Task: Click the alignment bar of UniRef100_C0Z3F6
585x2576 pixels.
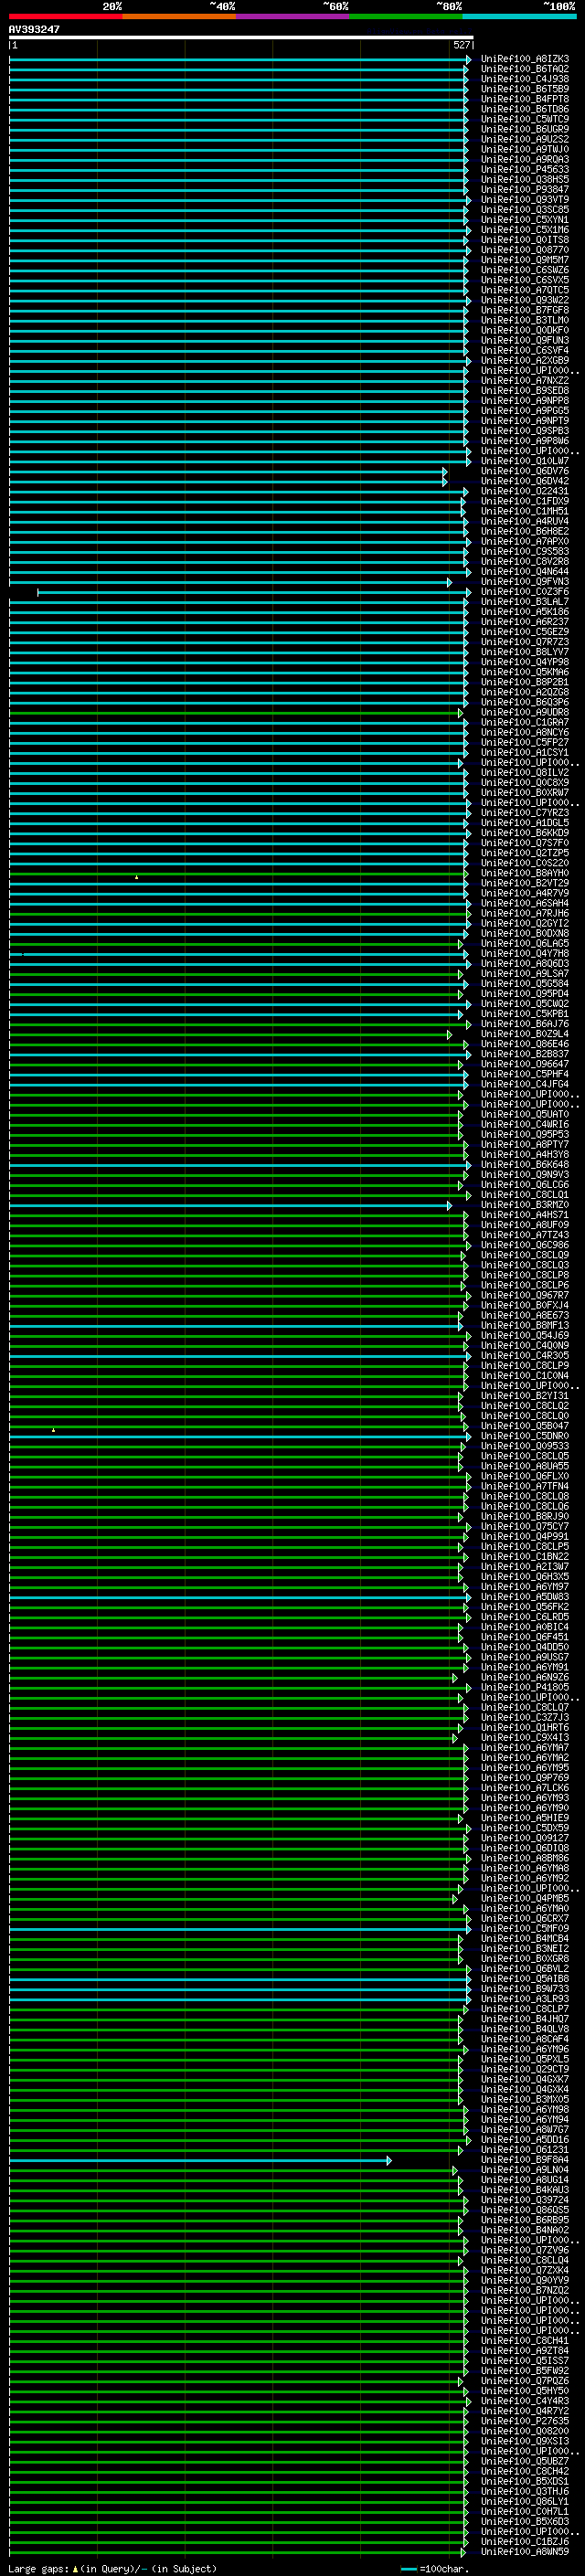Action: pyautogui.click(x=254, y=593)
